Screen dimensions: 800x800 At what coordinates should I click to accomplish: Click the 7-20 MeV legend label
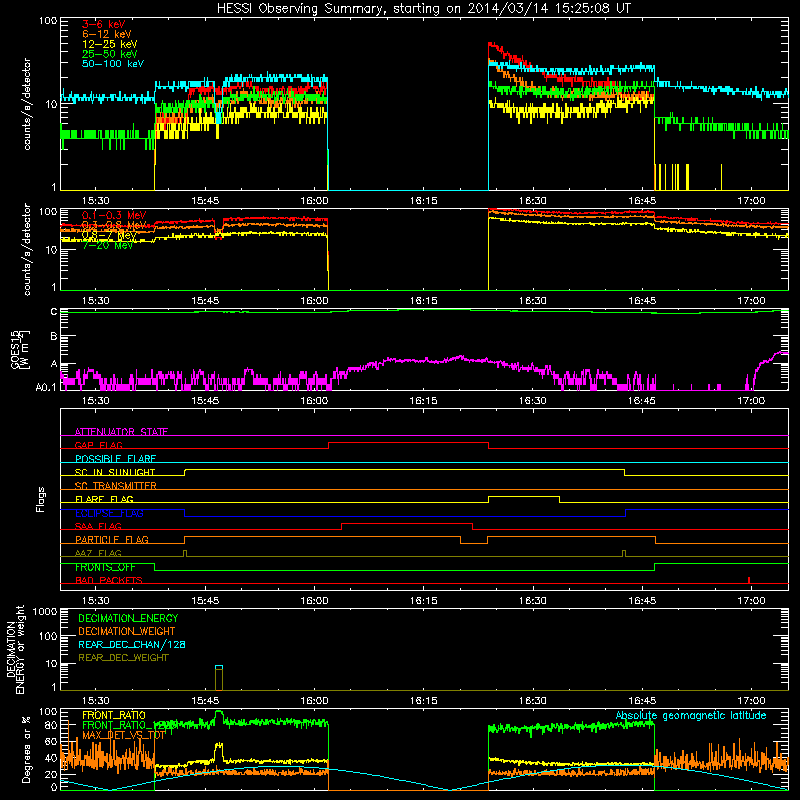108,245
